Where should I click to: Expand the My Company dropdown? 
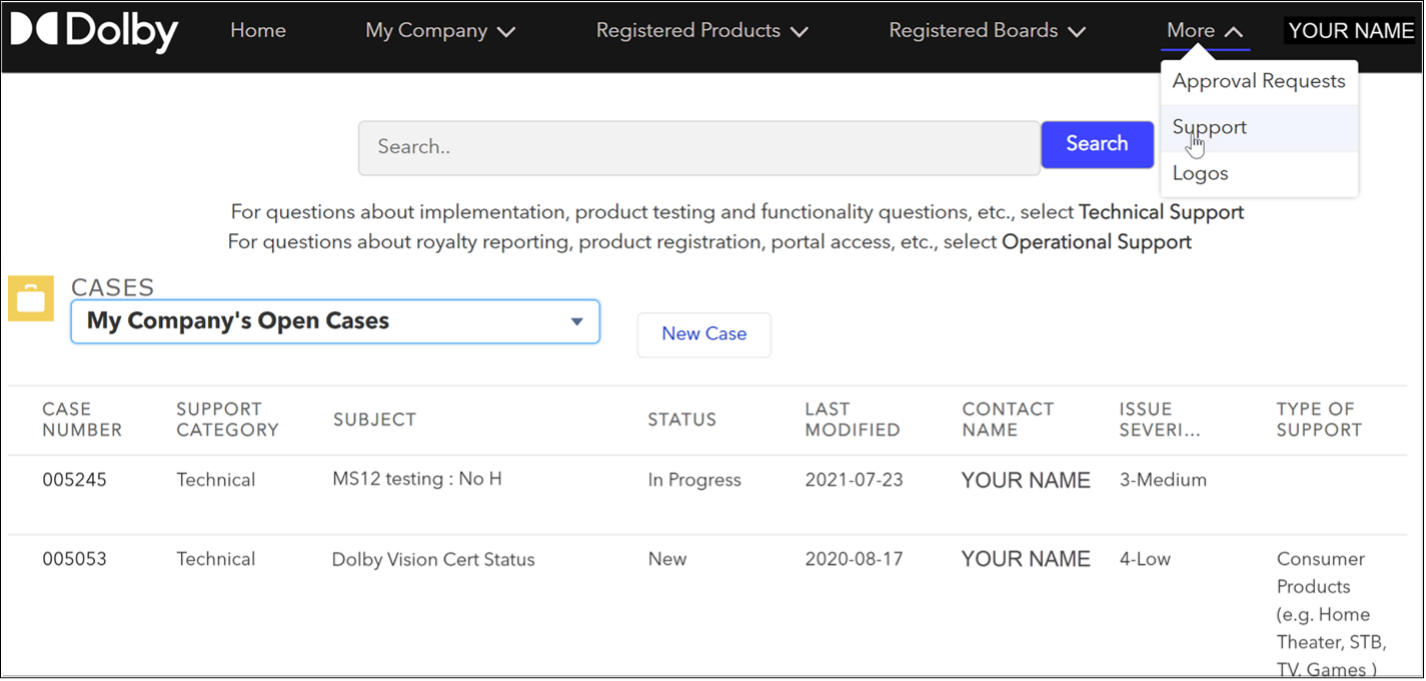(x=439, y=31)
